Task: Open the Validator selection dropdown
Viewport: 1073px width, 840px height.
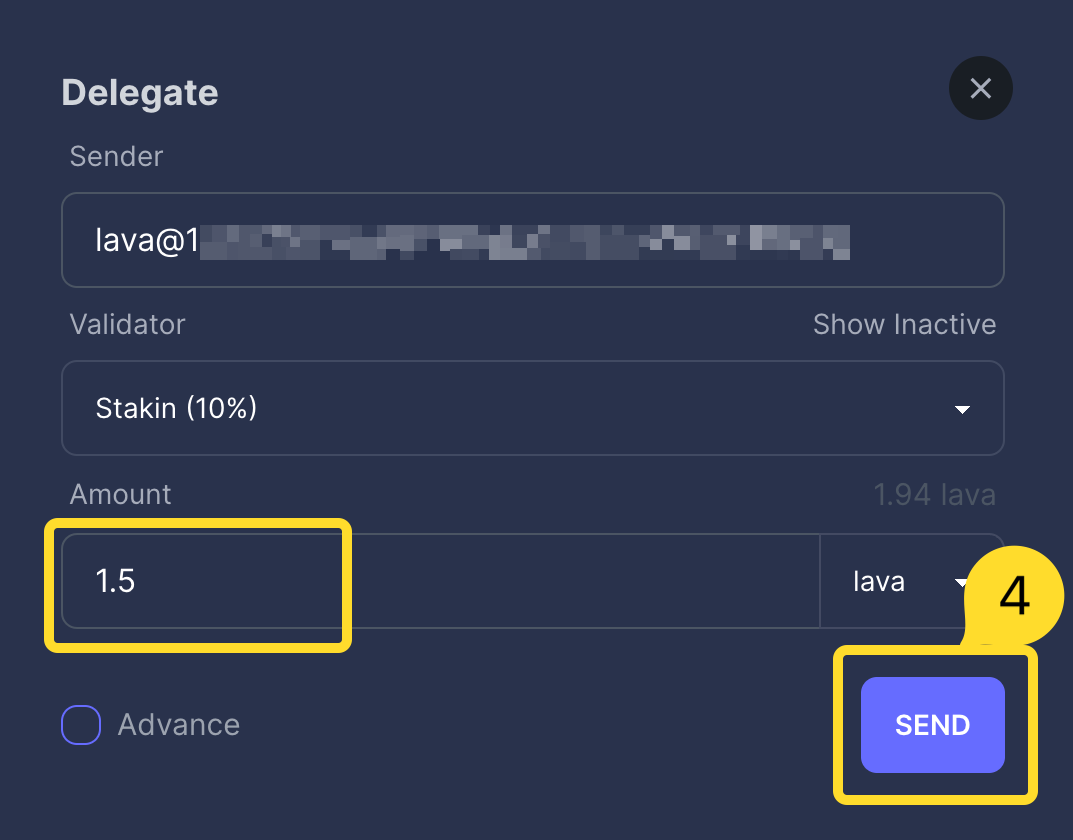Action: point(532,408)
